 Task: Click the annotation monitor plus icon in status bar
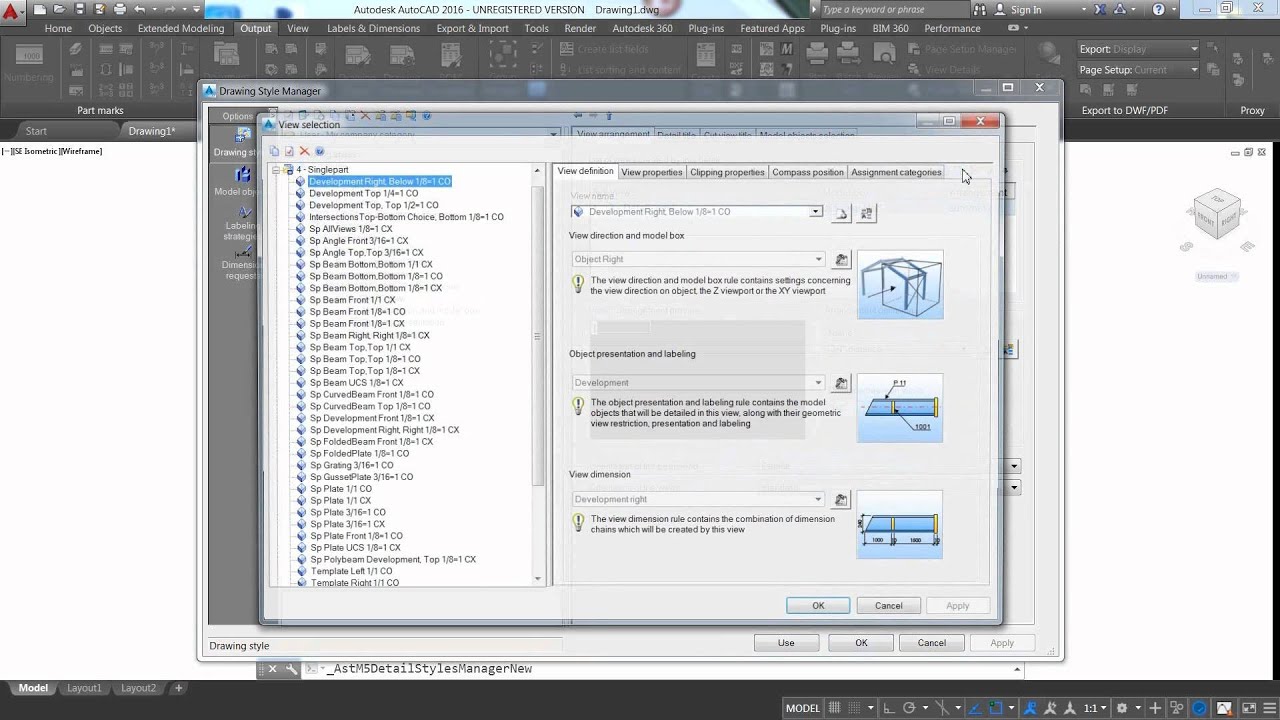point(1155,708)
